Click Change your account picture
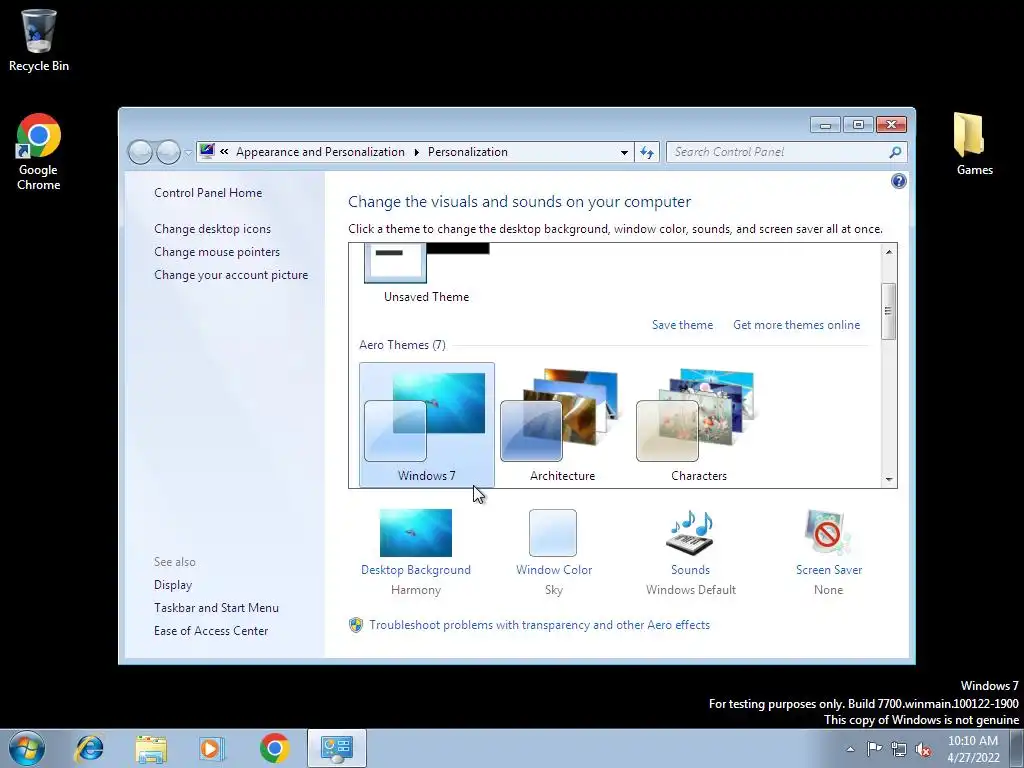1024x768 pixels. click(231, 275)
